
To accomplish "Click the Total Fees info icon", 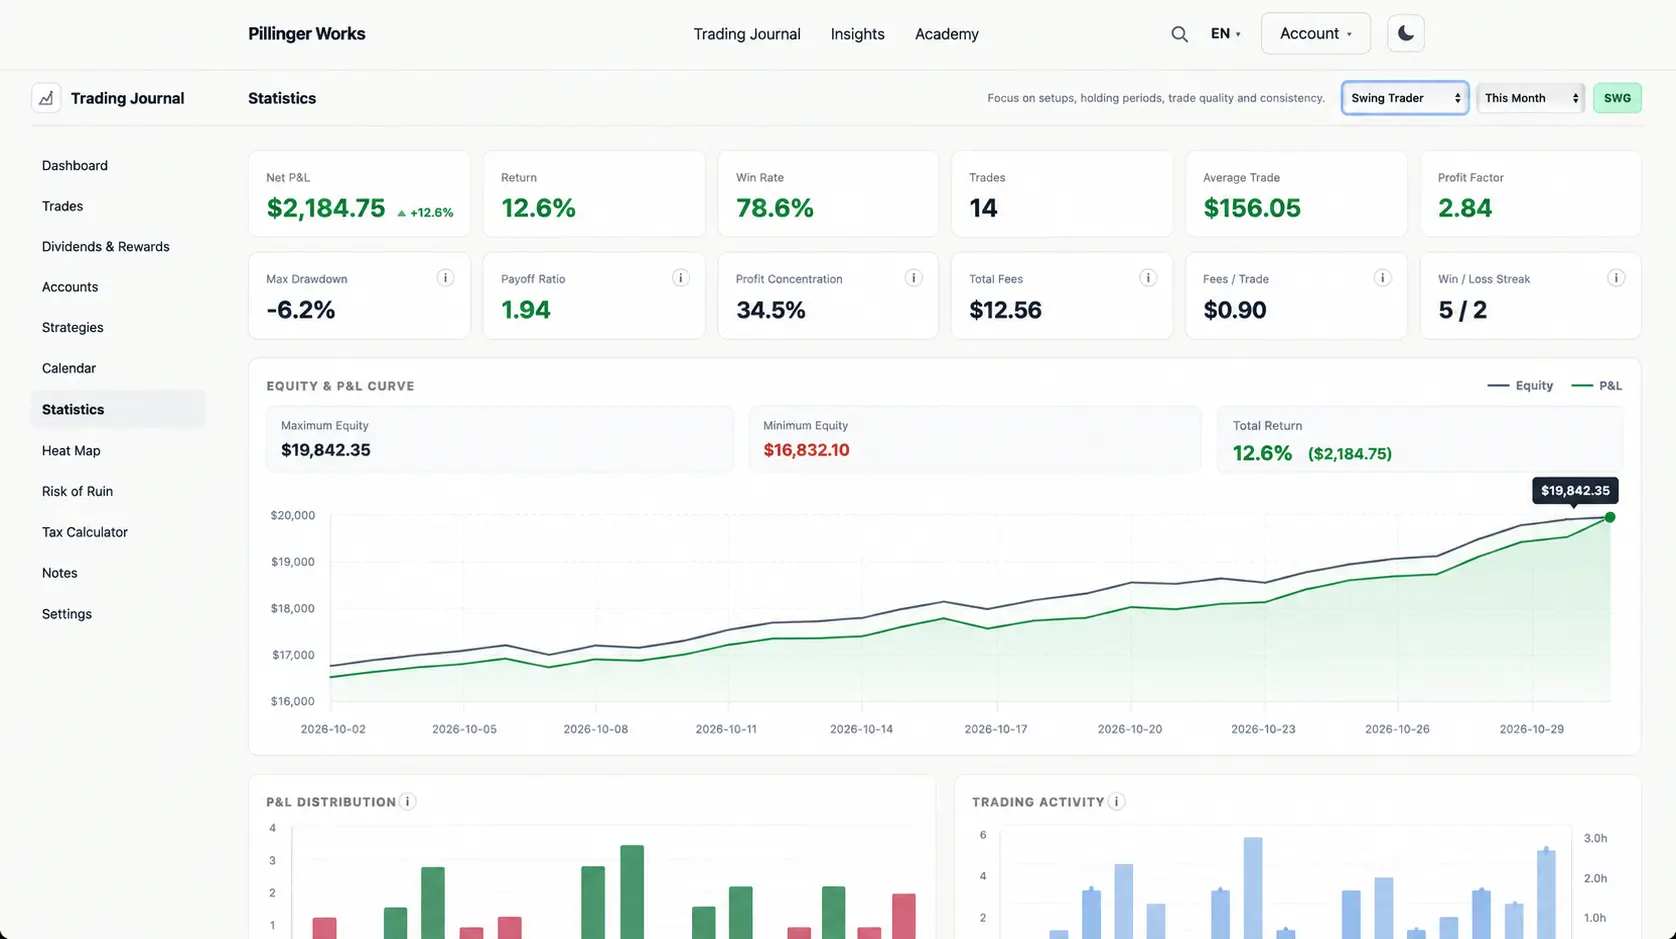I will [x=1148, y=278].
